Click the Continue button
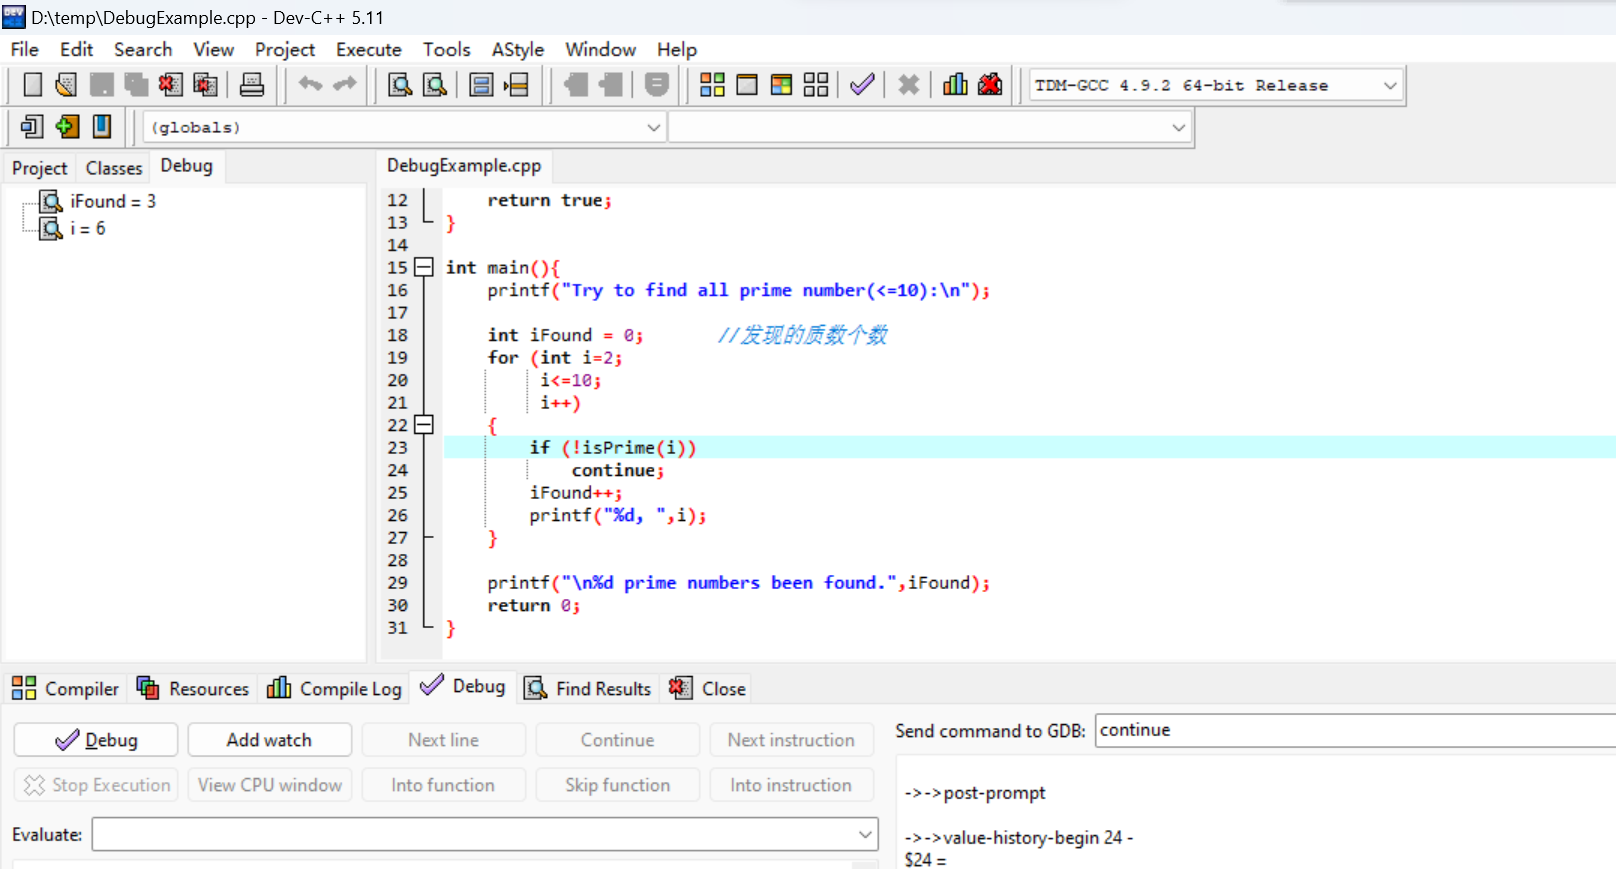The width and height of the screenshot is (1616, 869). (618, 740)
